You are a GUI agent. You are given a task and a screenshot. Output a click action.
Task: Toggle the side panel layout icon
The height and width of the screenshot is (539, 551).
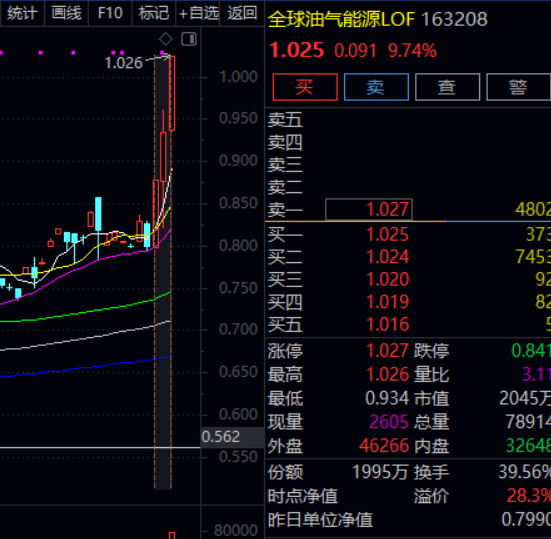[x=189, y=39]
